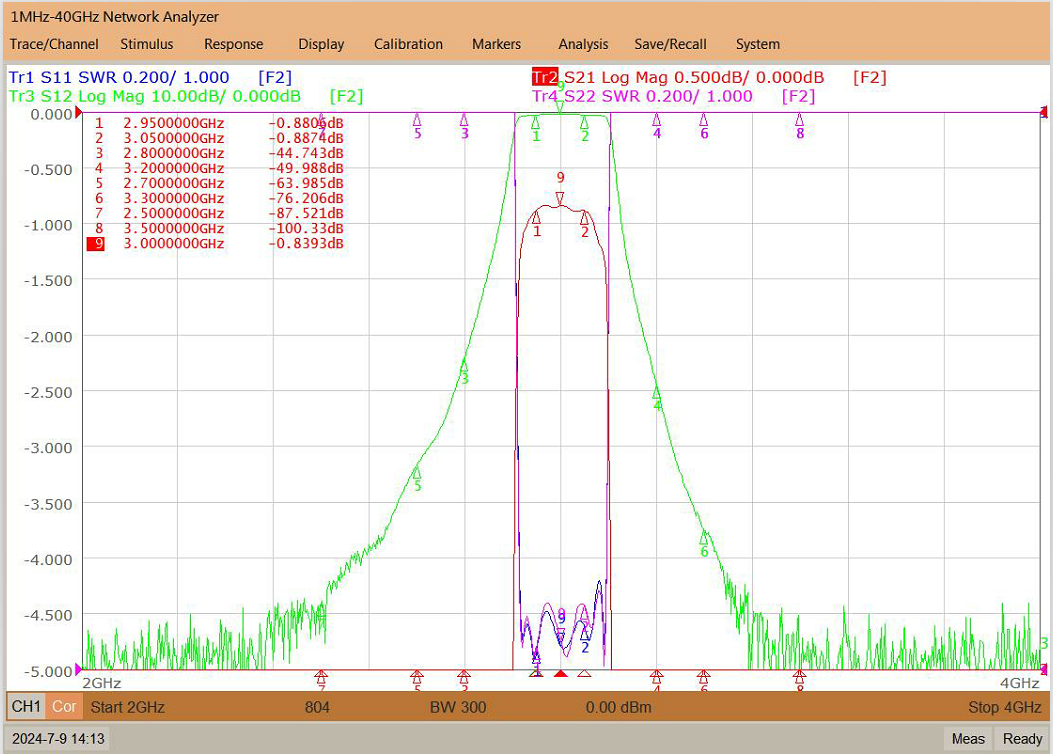Click red marker 9 triangle on S21 trace
The image size is (1053, 754).
560,198
